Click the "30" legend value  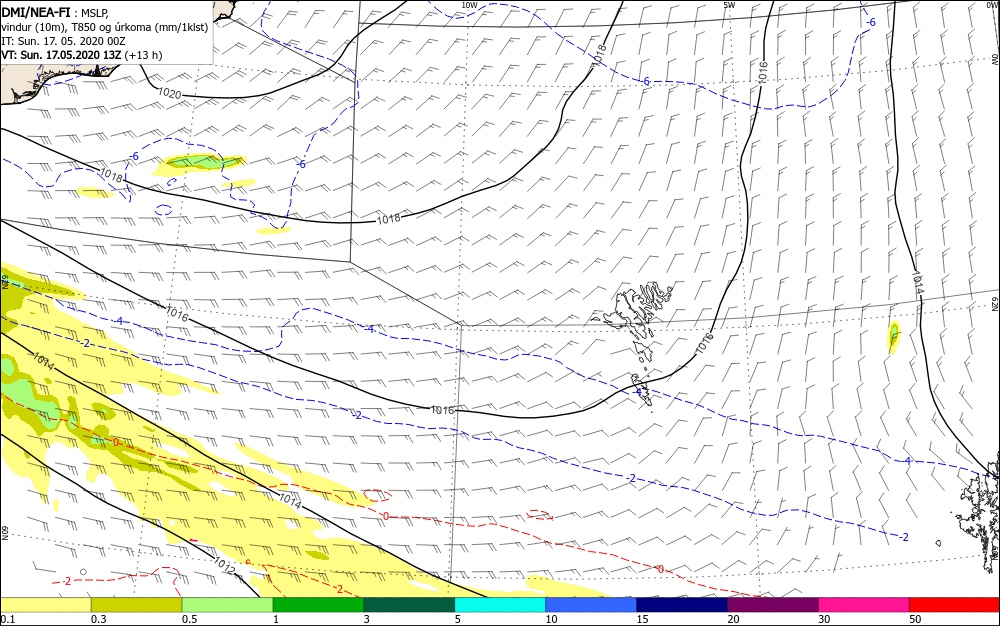825,619
